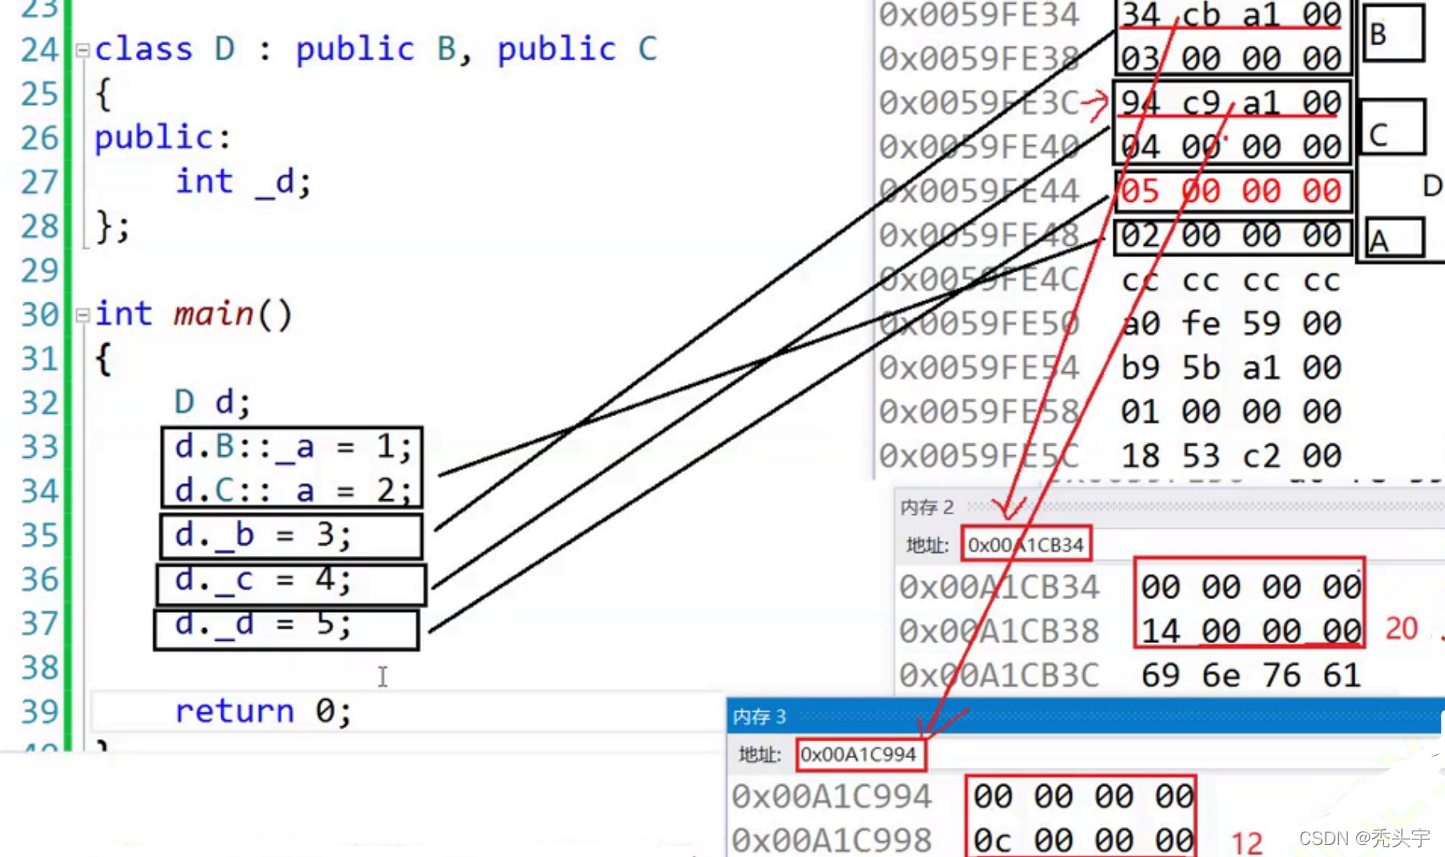Select bytes '14 00 00 00' in 内存 2

point(1251,631)
